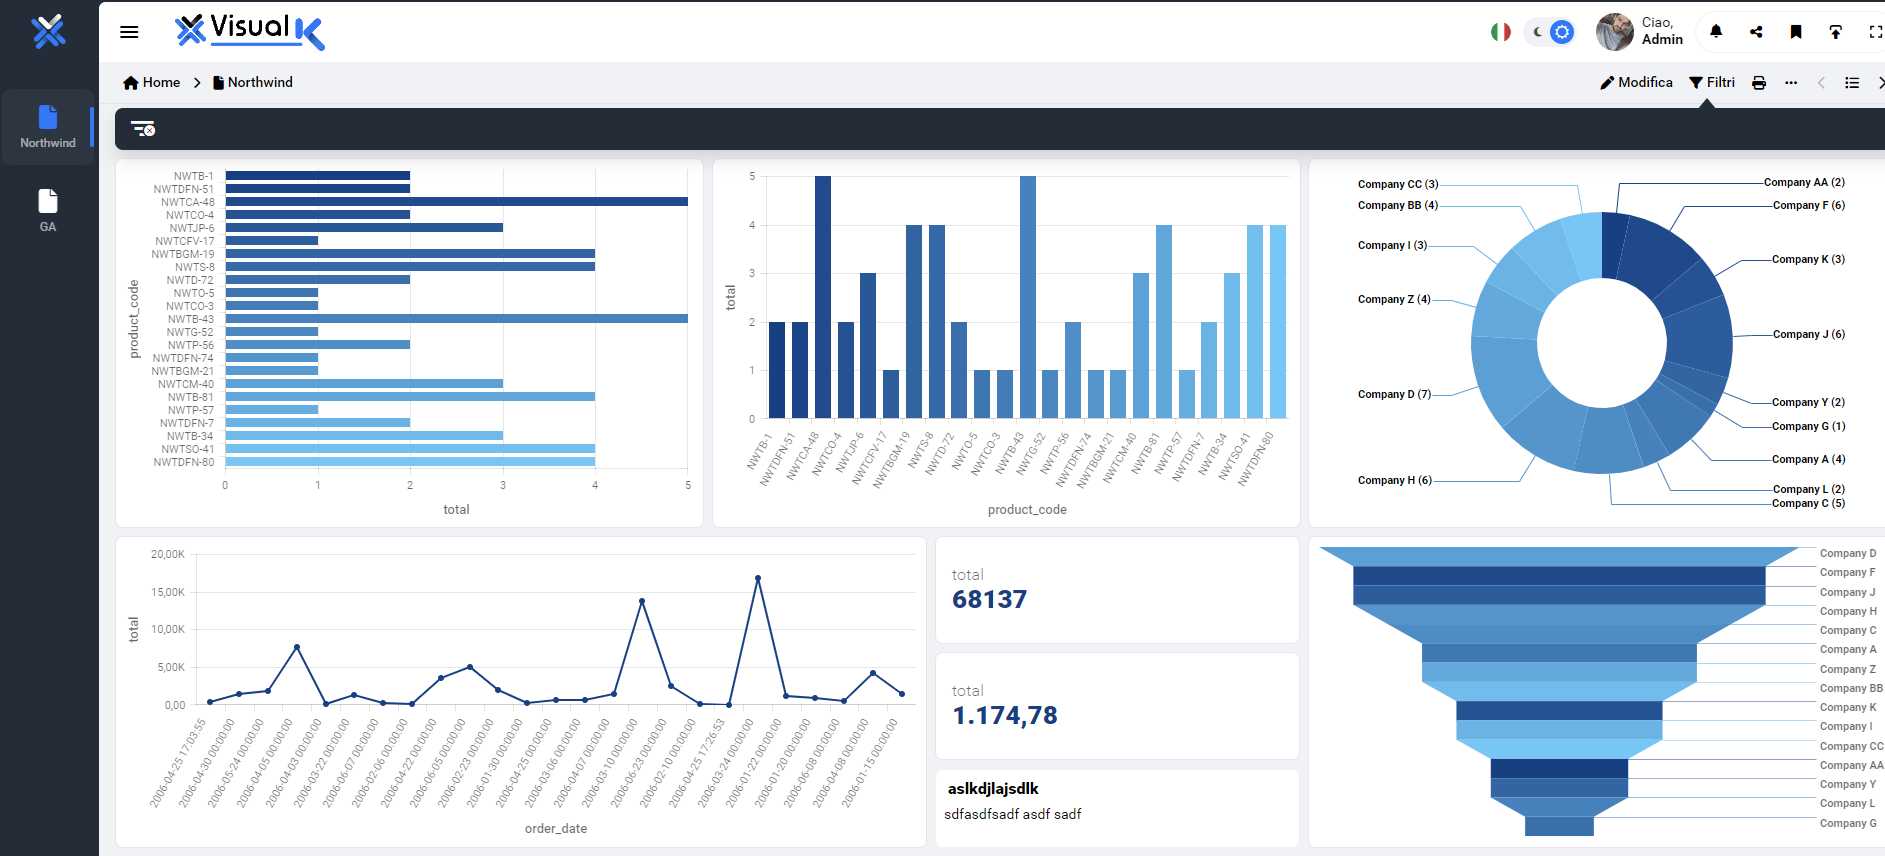
Task: Click the Company J (6) donut label
Action: 1809,334
